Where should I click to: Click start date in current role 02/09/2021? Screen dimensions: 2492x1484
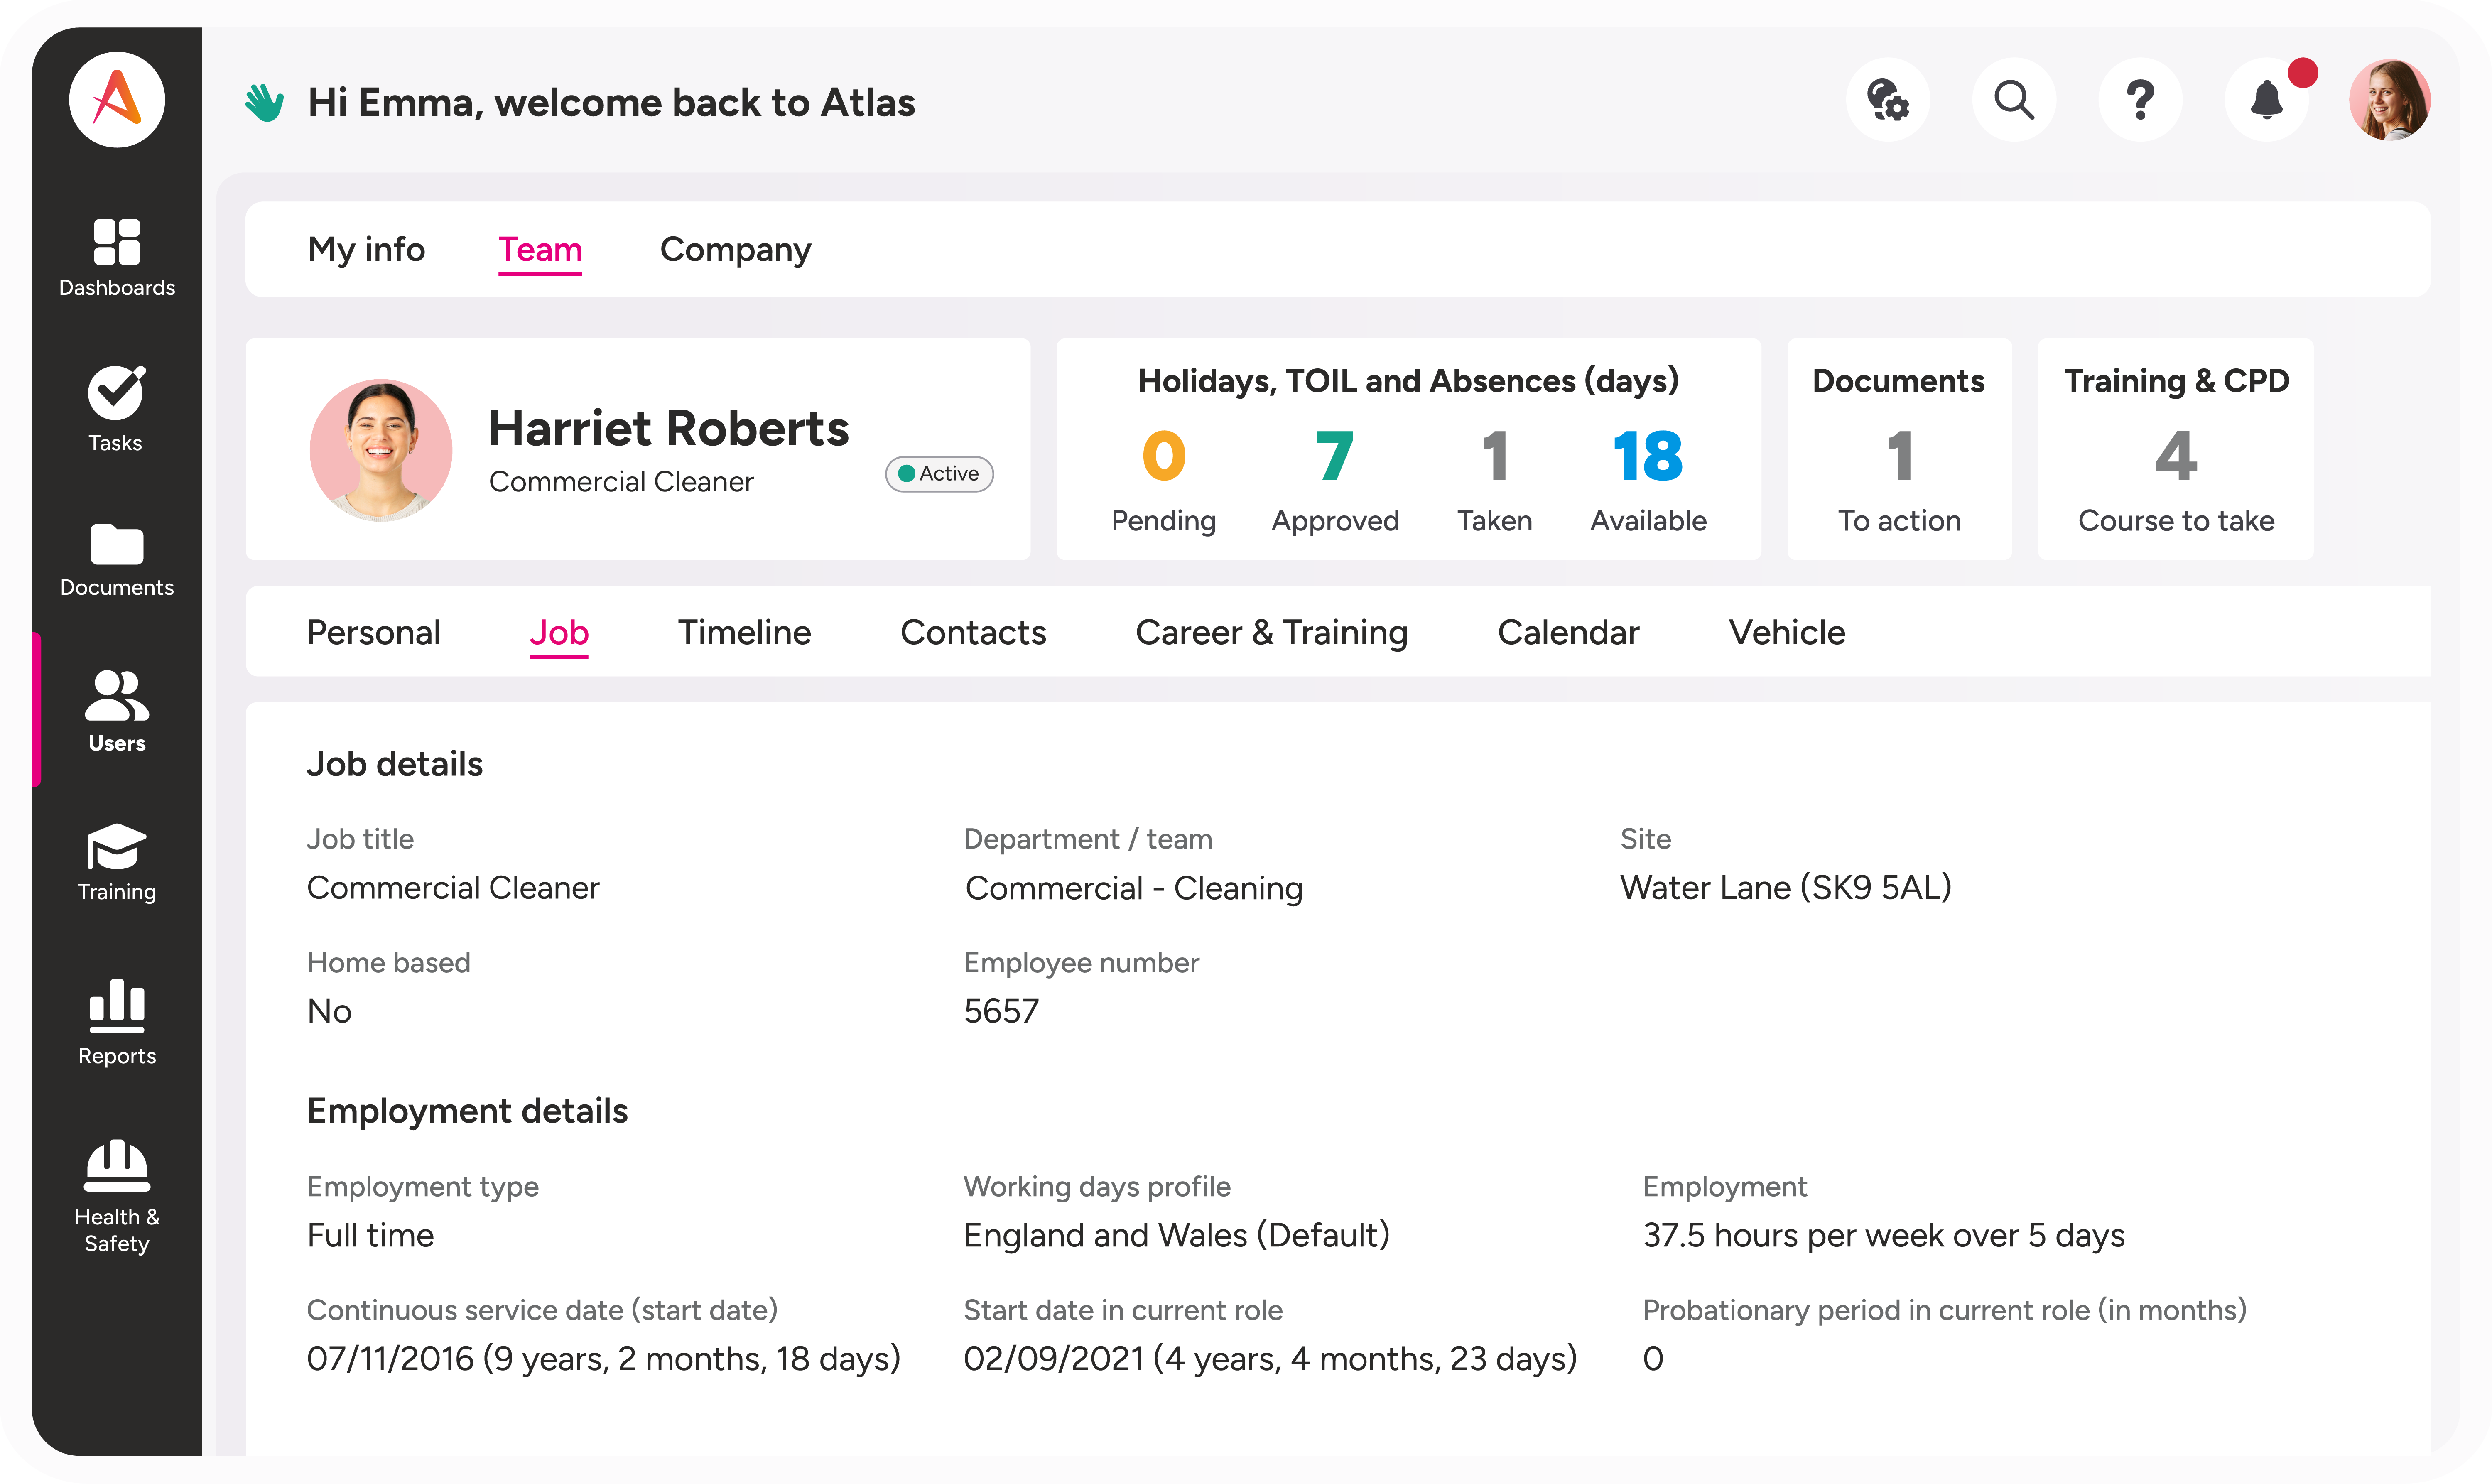tap(1270, 1358)
